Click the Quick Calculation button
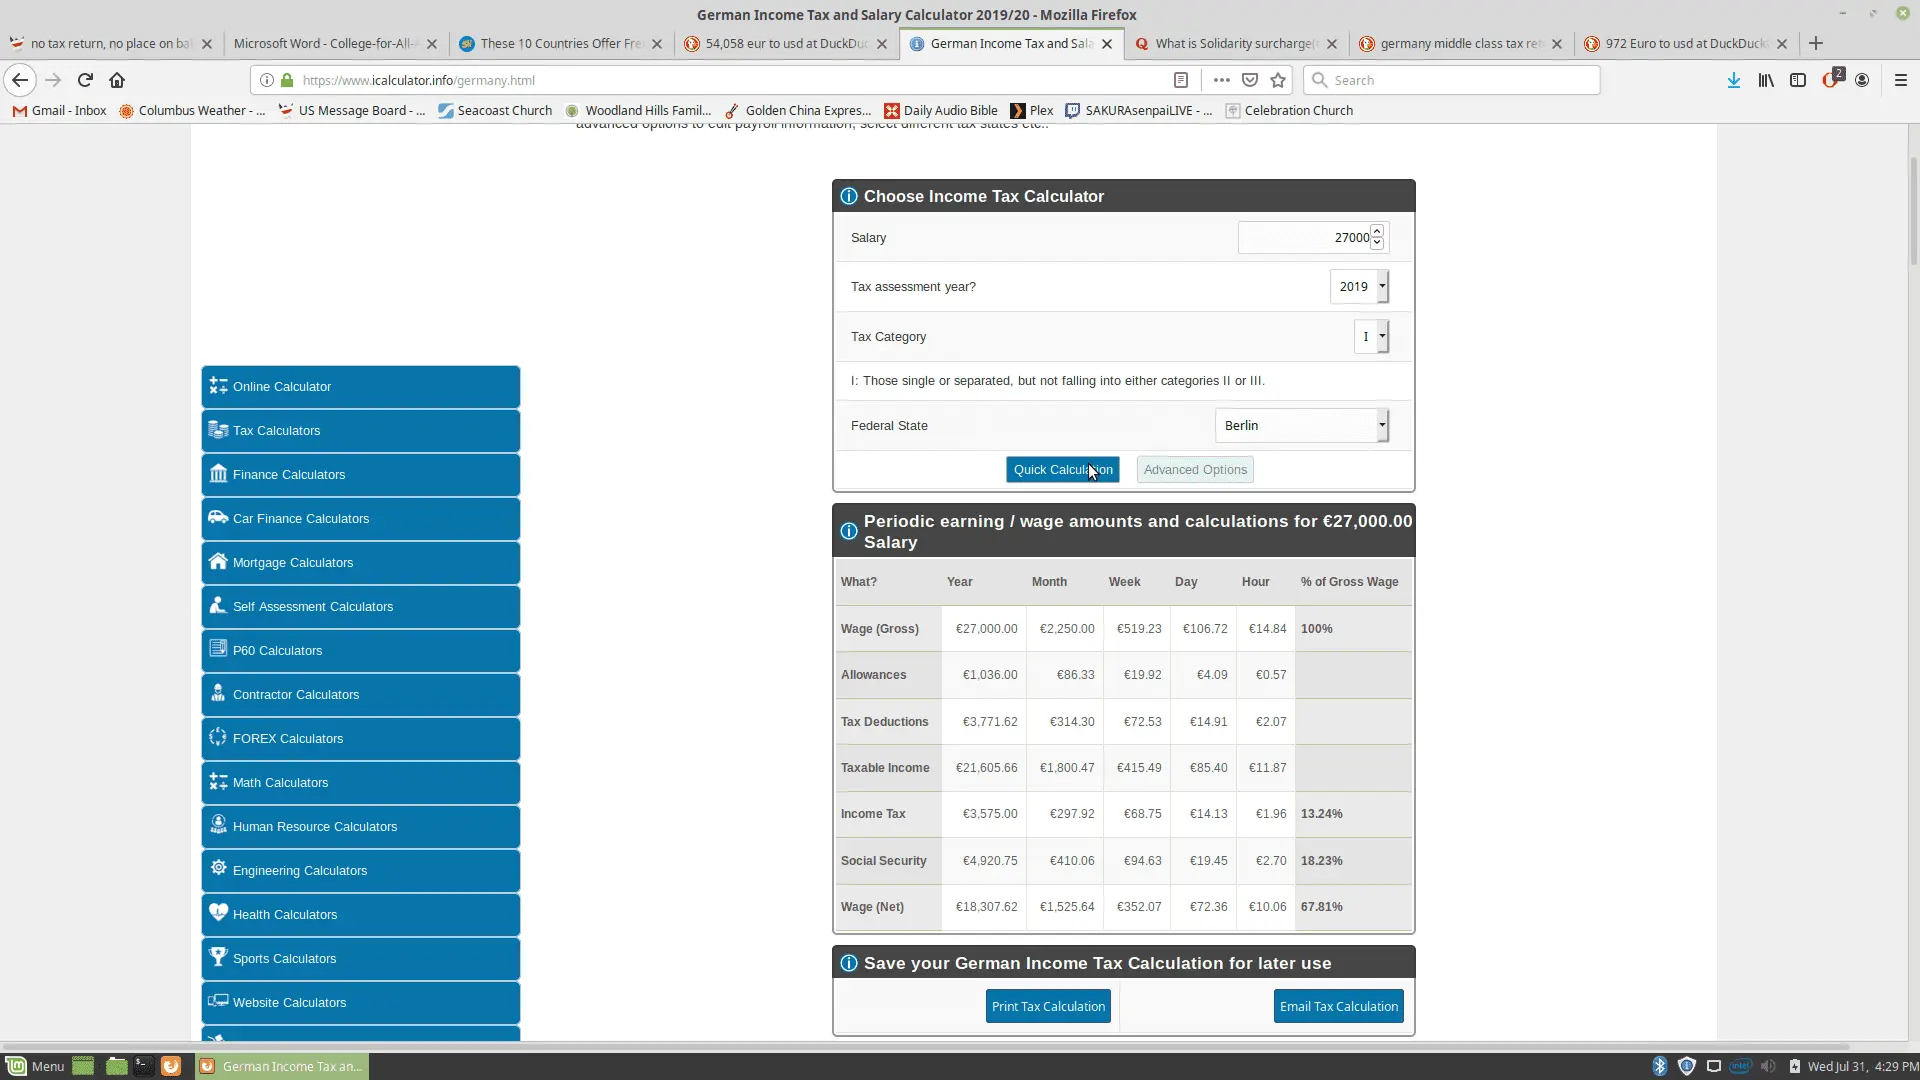The width and height of the screenshot is (1920, 1080). [1063, 469]
